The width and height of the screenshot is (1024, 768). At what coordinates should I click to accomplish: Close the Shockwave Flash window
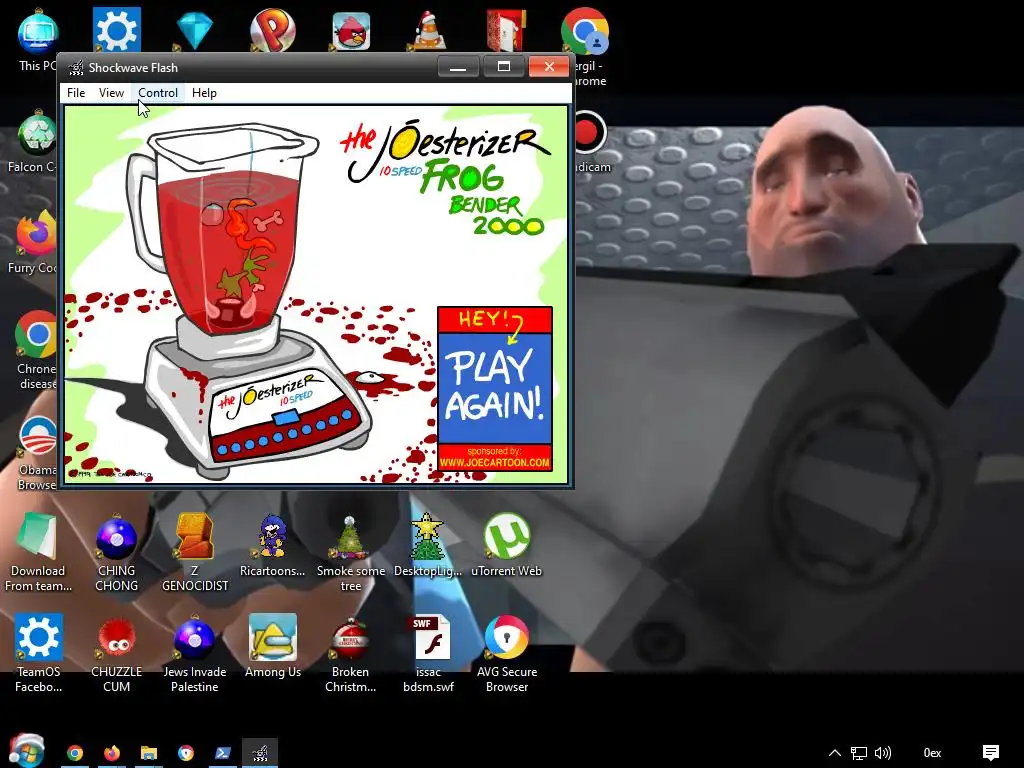point(549,67)
